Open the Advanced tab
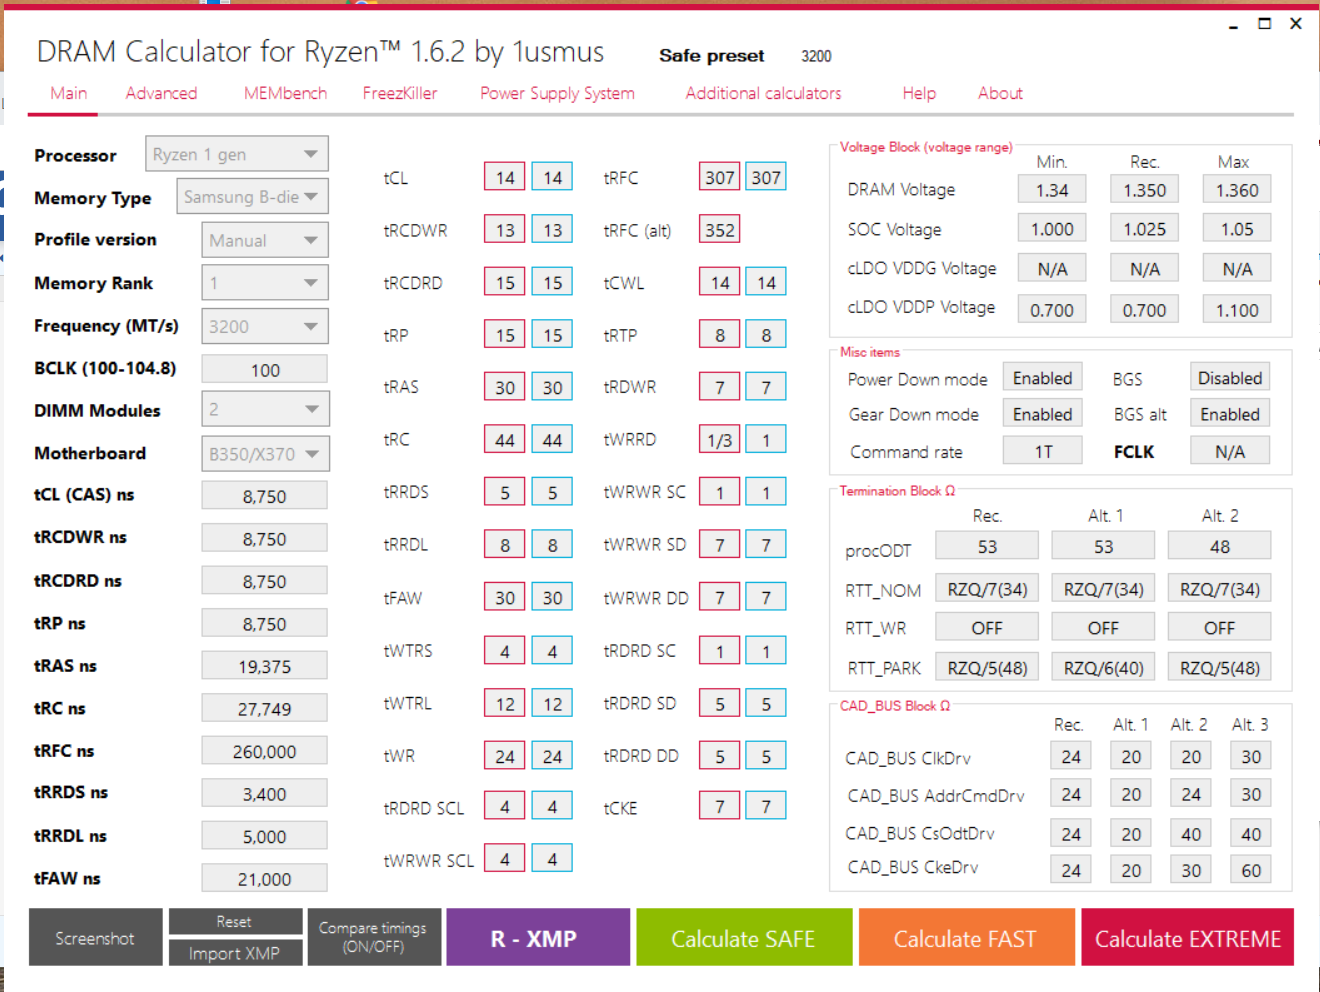The width and height of the screenshot is (1320, 992). point(161,93)
